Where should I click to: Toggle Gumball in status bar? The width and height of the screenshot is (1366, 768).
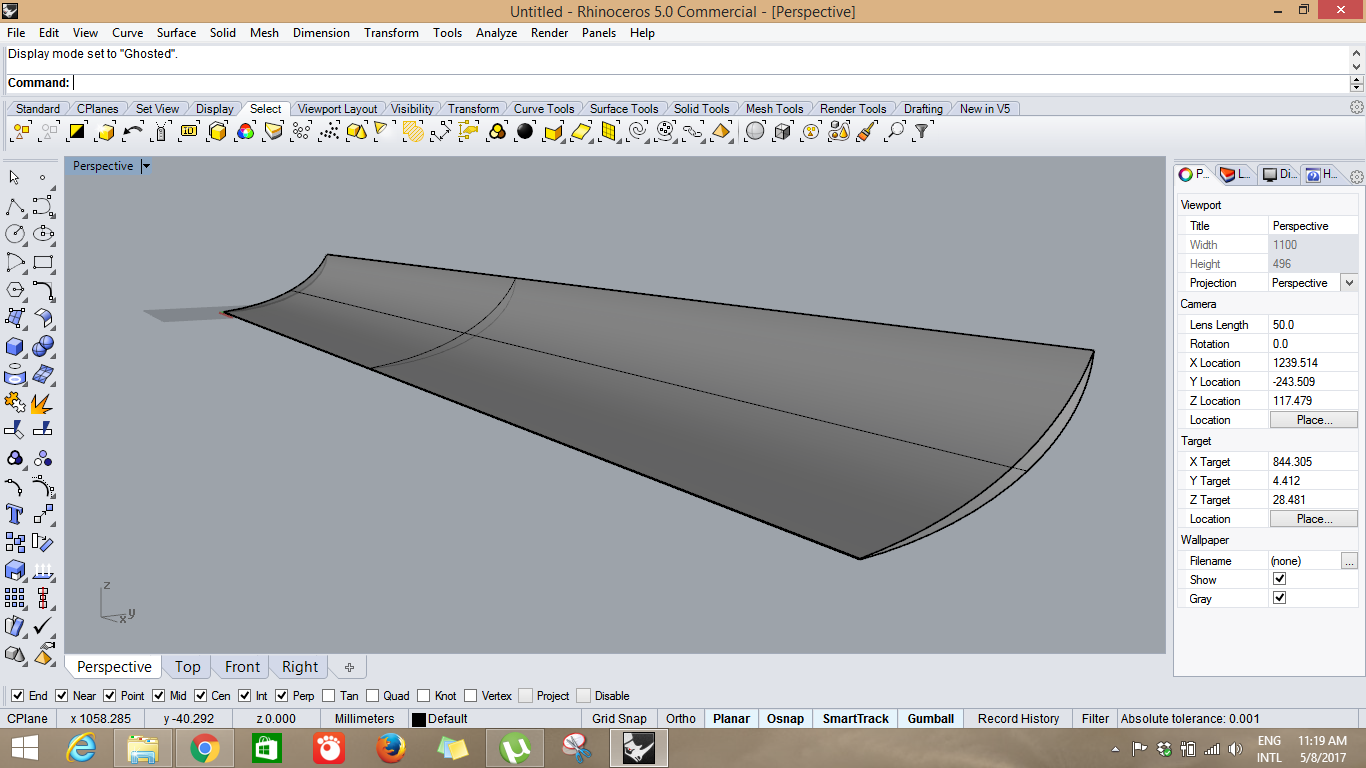(x=931, y=719)
